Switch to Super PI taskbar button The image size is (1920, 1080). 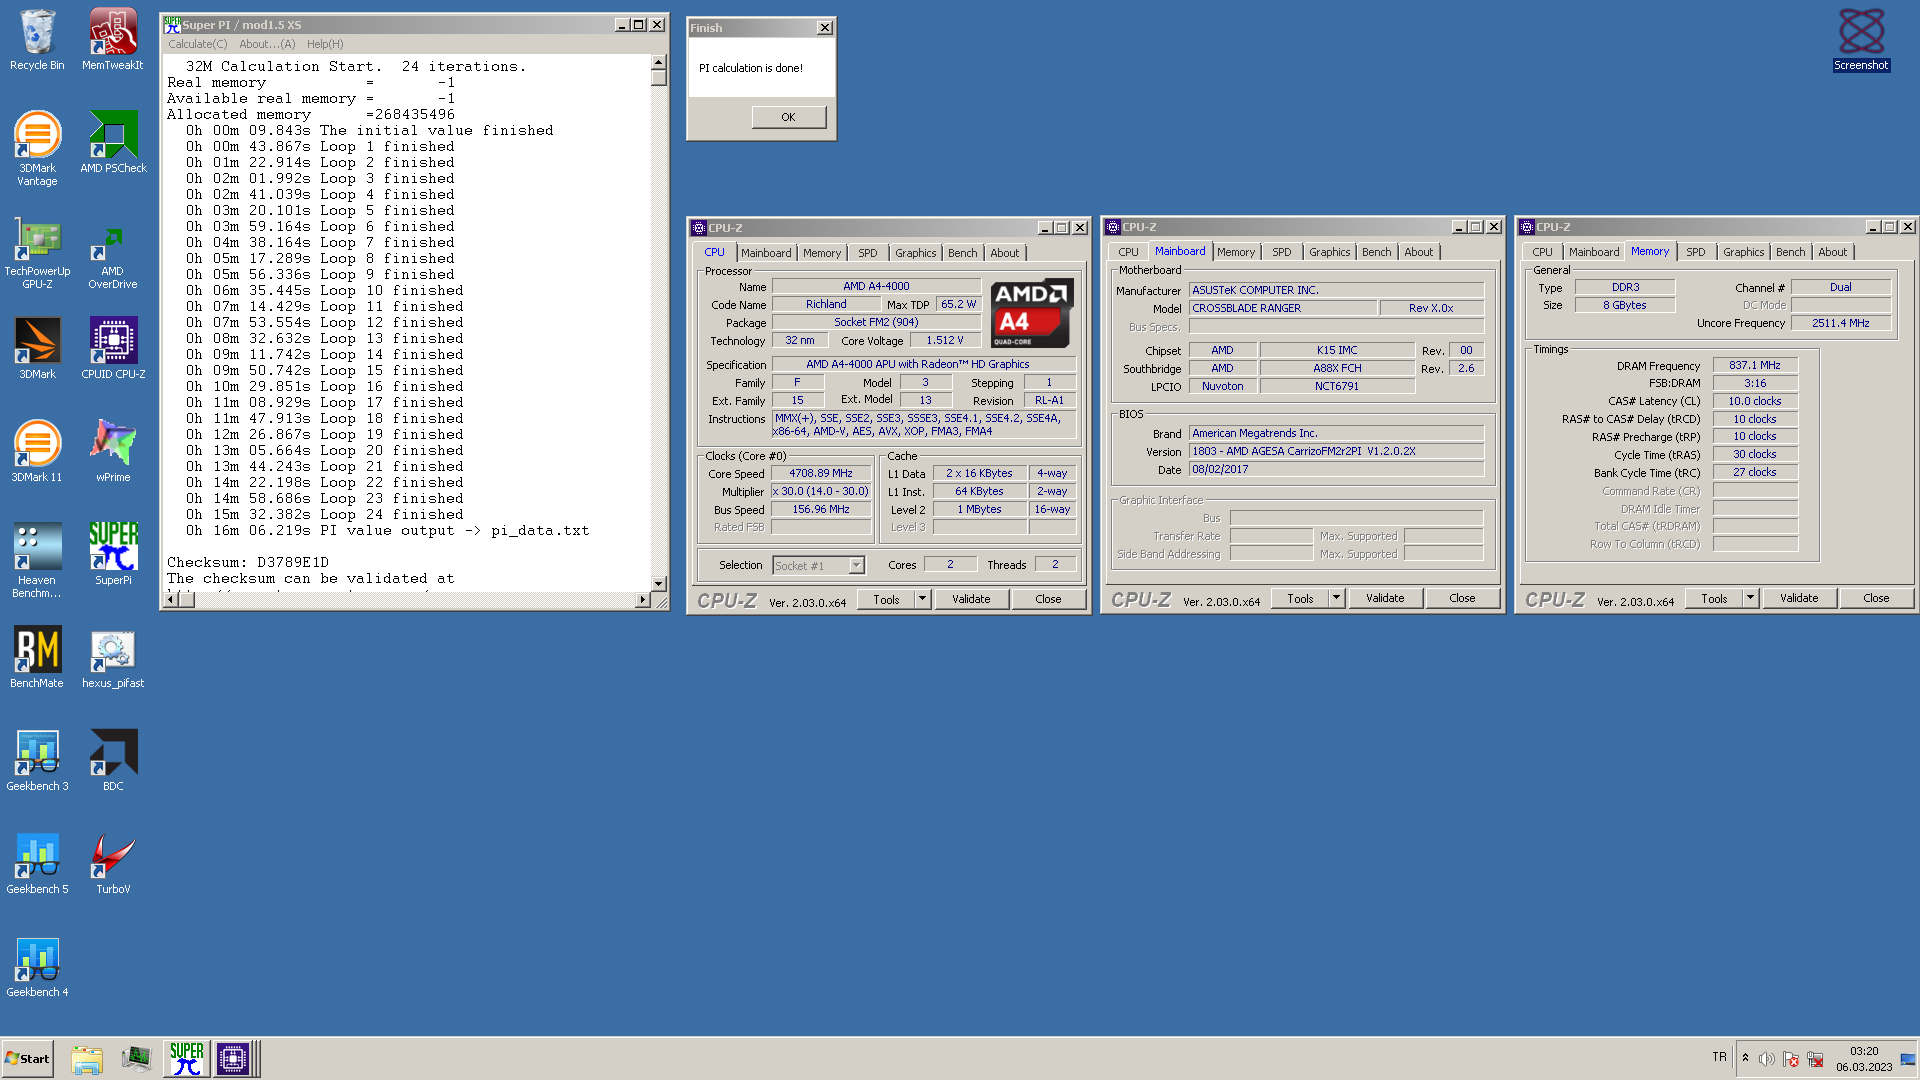coord(187,1059)
